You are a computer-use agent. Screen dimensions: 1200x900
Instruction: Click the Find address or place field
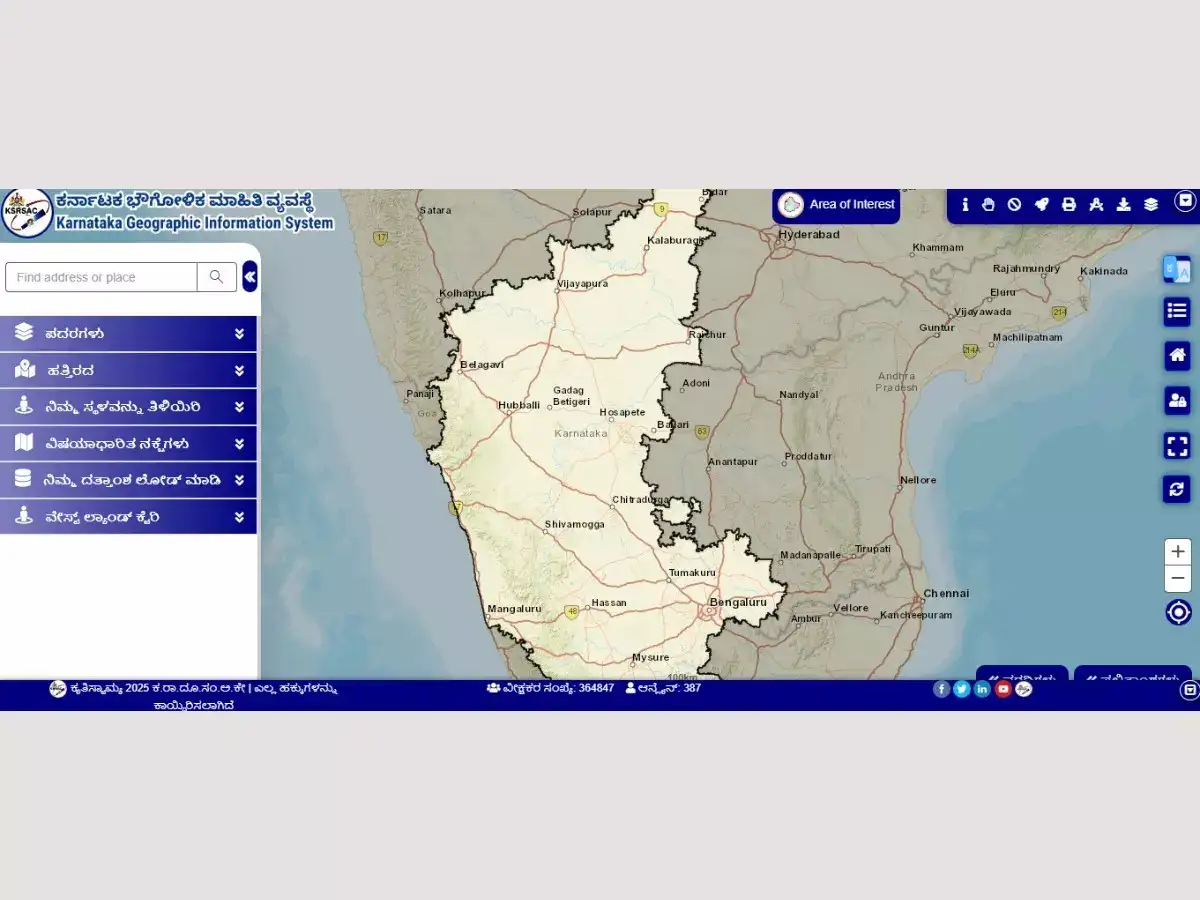(x=101, y=277)
